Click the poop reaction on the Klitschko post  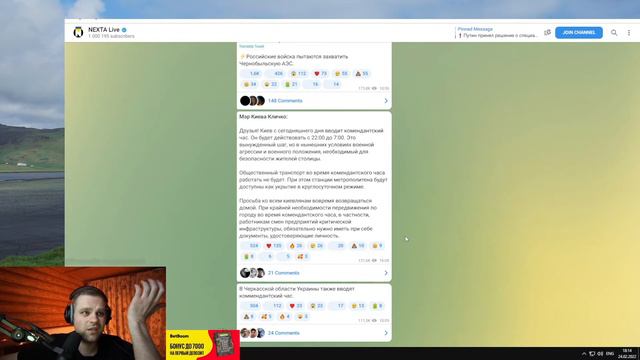coord(358,246)
